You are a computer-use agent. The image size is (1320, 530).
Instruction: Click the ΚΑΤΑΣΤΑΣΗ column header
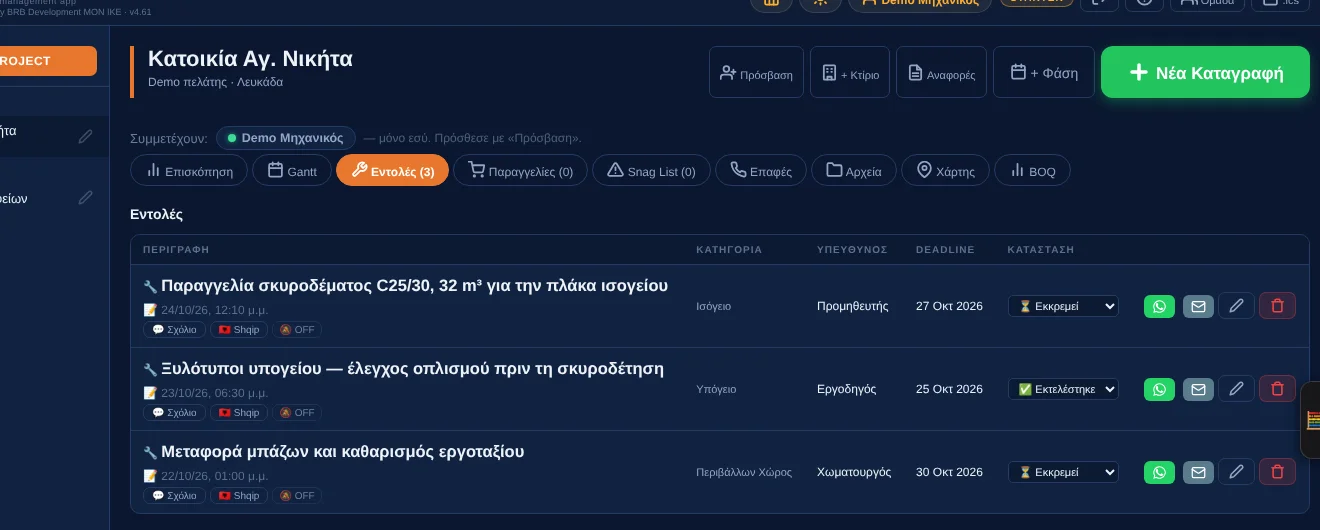(x=1041, y=249)
